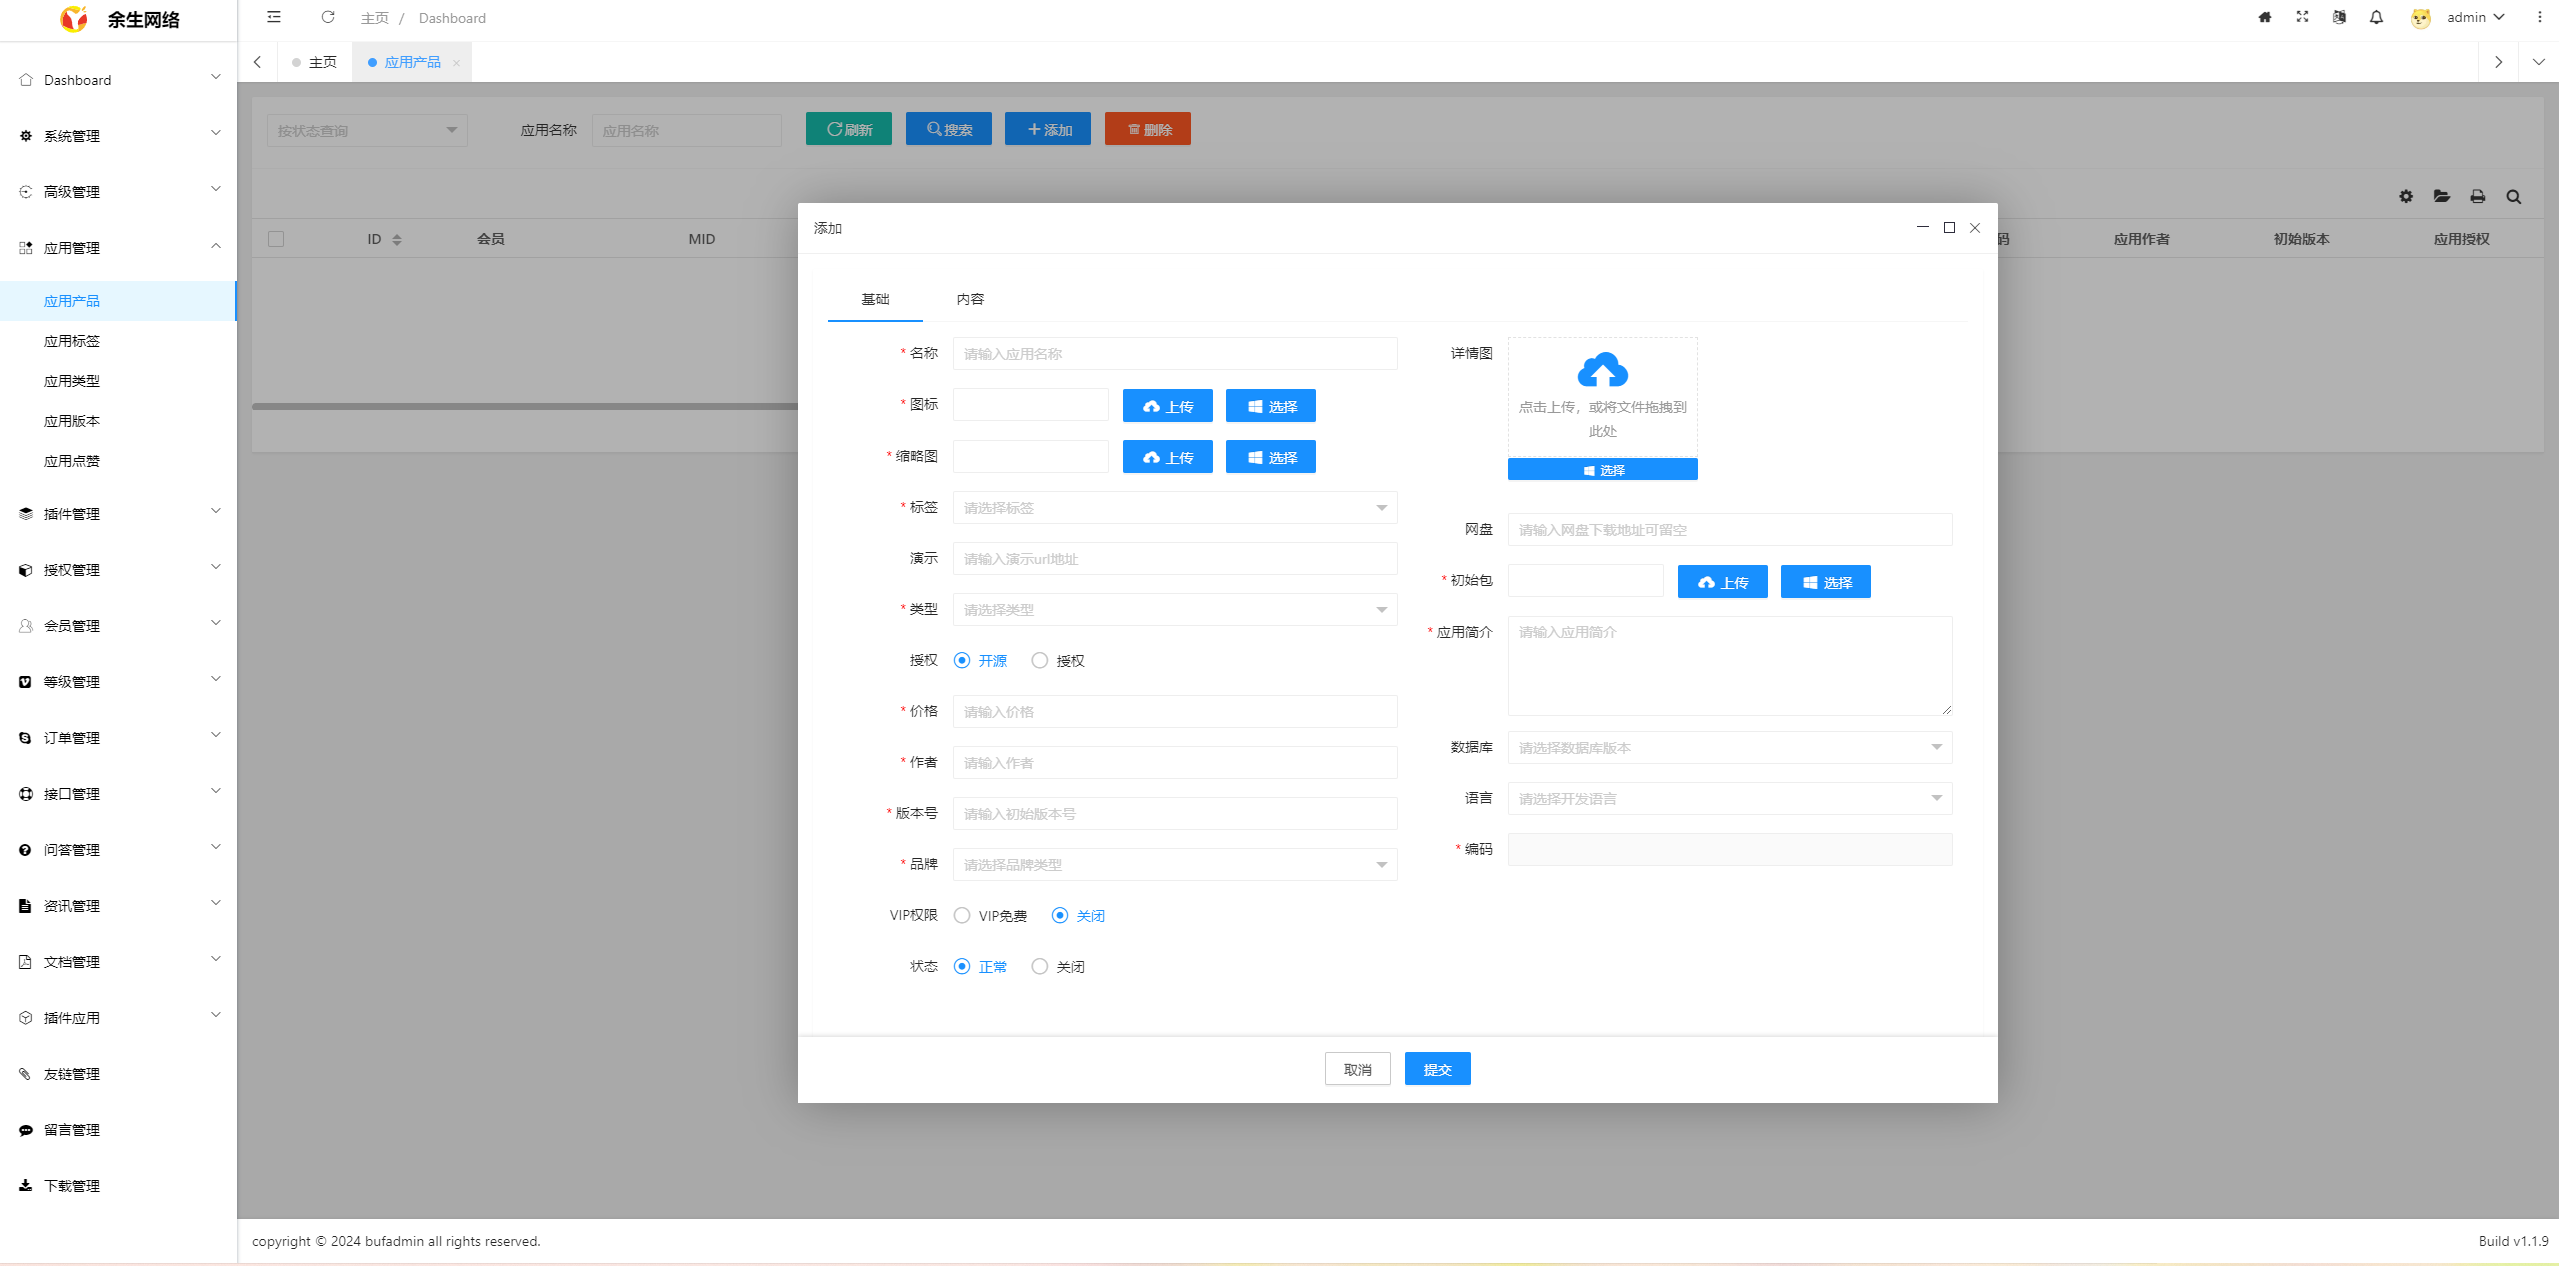Click the print icon in table toolbar

click(x=2477, y=197)
